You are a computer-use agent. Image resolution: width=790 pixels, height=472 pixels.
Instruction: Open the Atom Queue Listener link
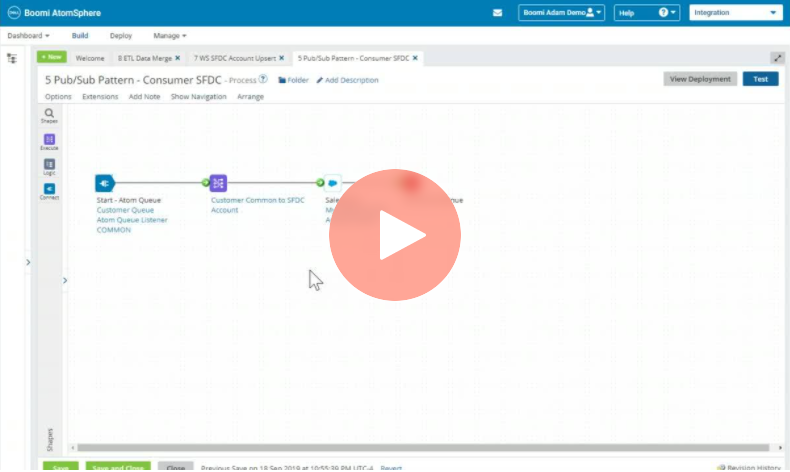tap(131, 220)
